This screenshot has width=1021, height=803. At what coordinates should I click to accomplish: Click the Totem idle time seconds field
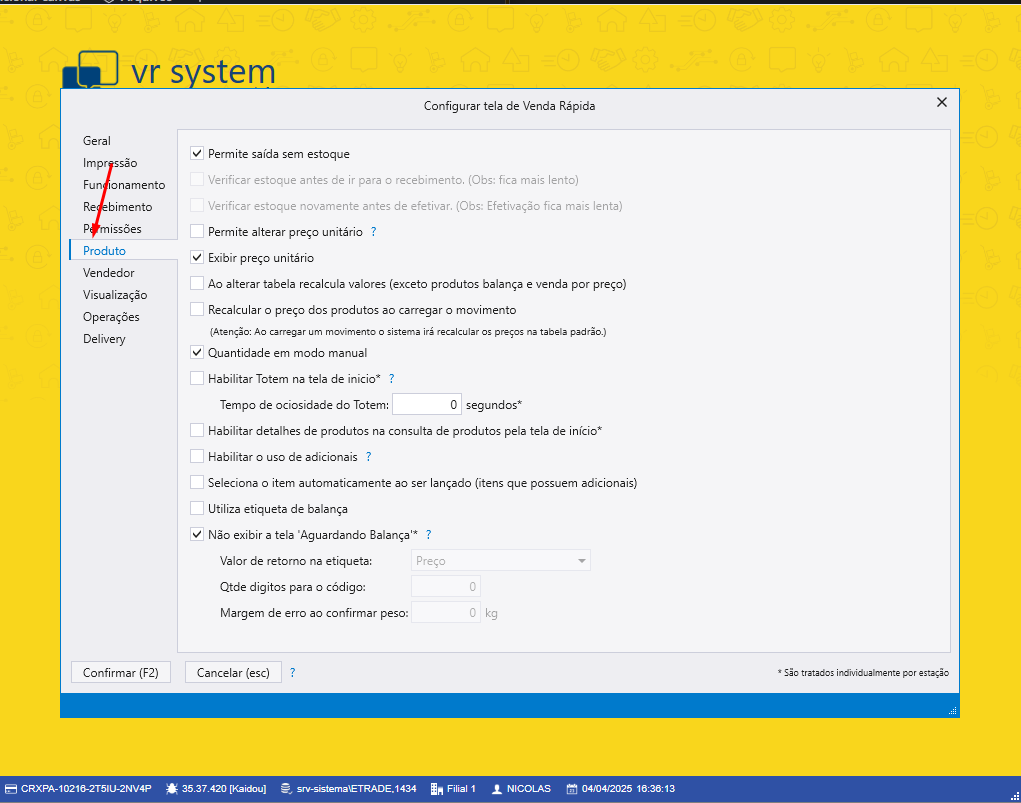tap(426, 405)
